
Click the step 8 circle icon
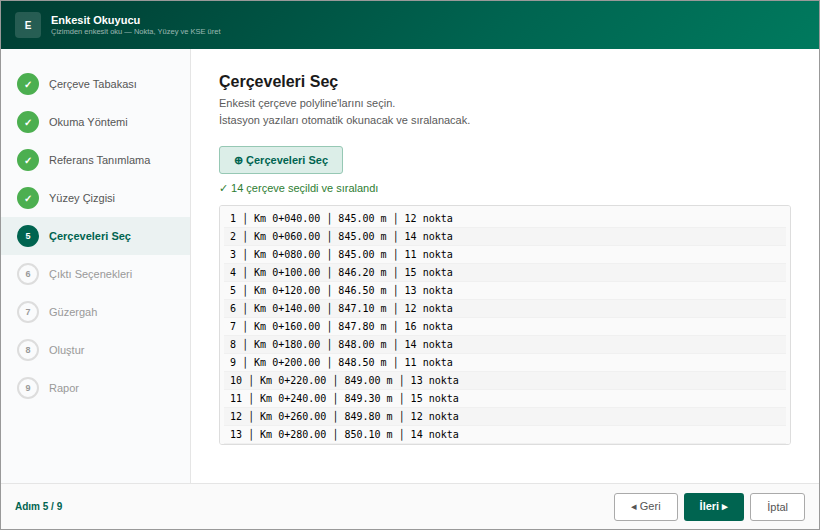pos(28,350)
